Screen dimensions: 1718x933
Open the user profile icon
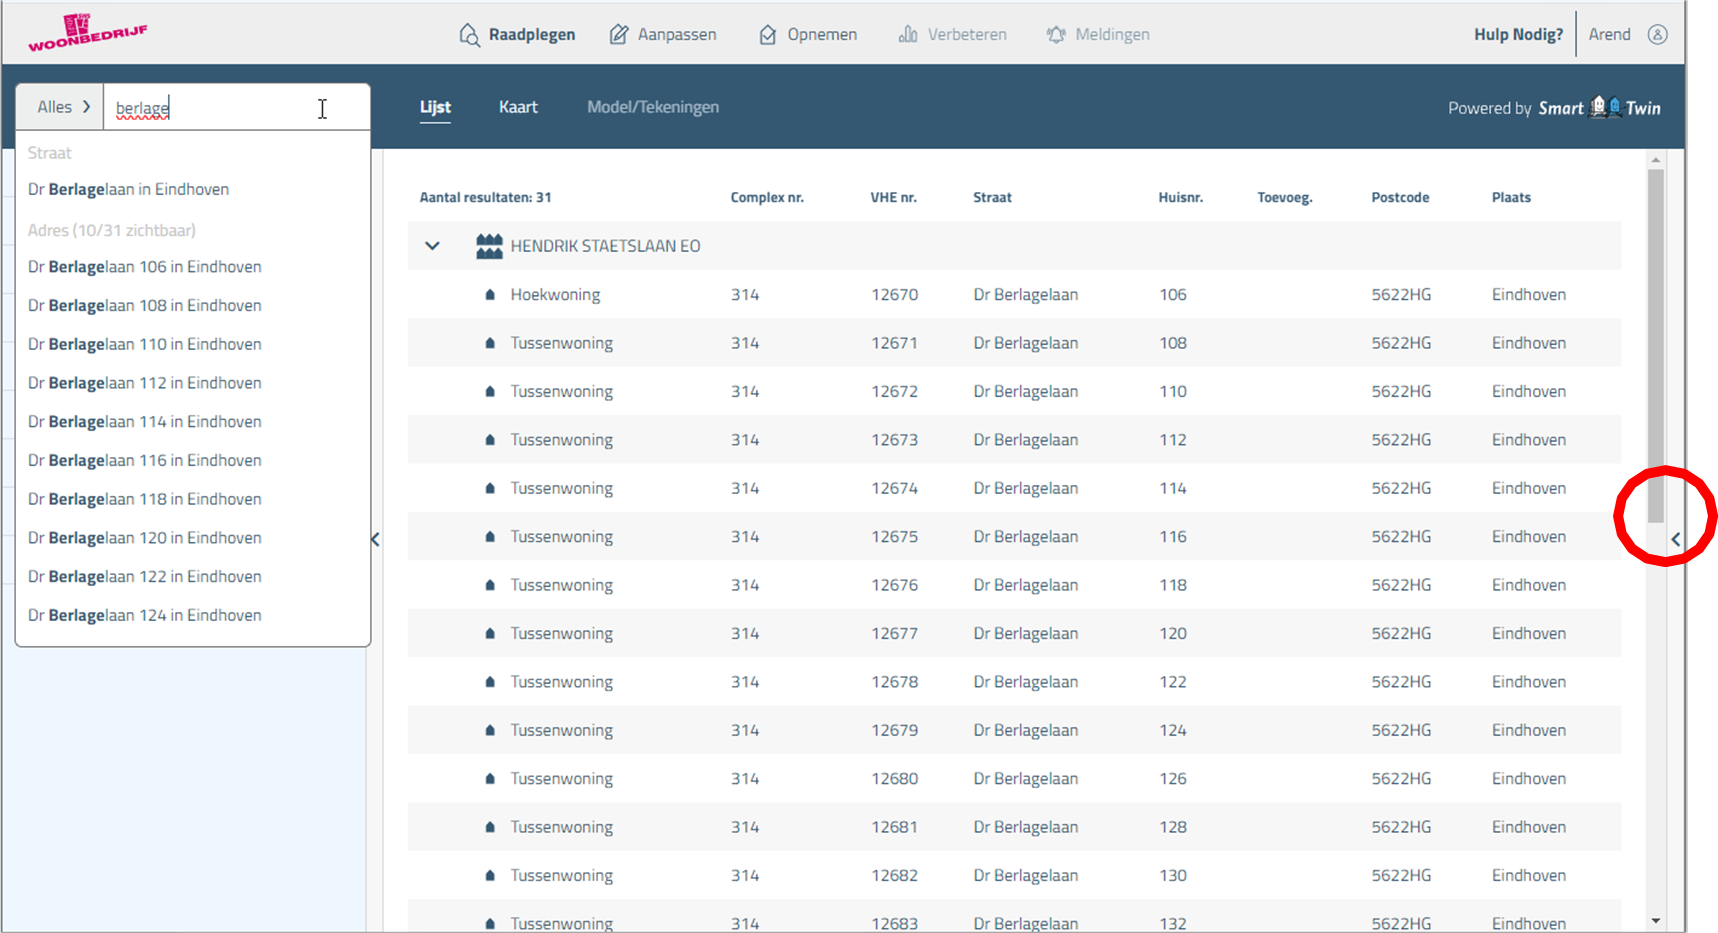click(1657, 35)
